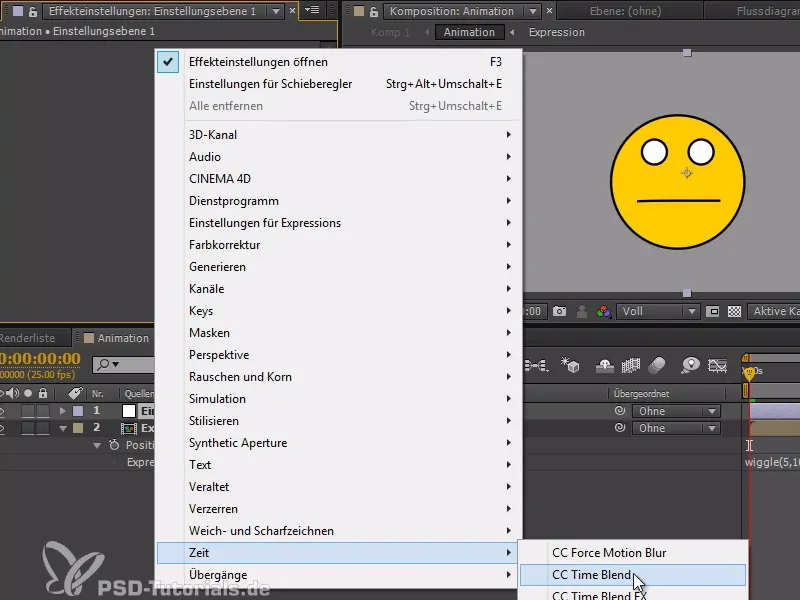
Task: Click the show snapshot person icon
Action: click(x=581, y=311)
